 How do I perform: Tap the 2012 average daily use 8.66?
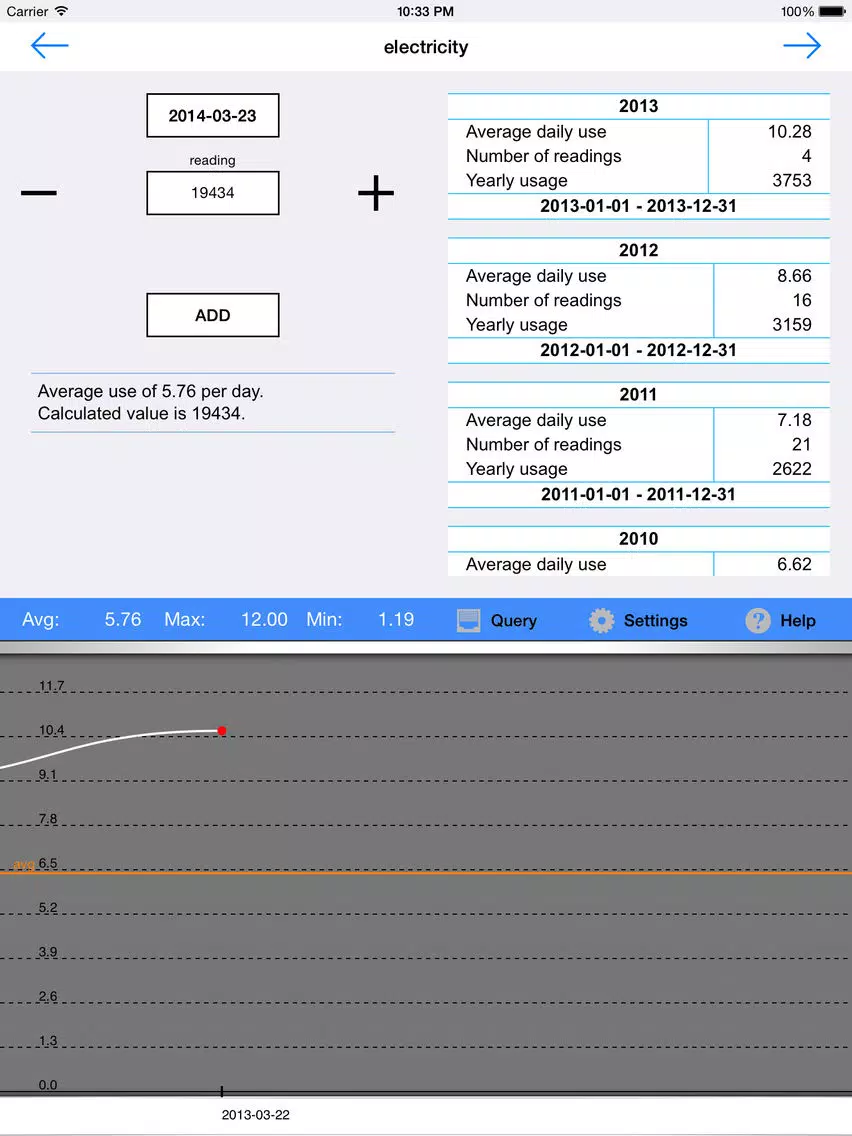[x=794, y=275]
